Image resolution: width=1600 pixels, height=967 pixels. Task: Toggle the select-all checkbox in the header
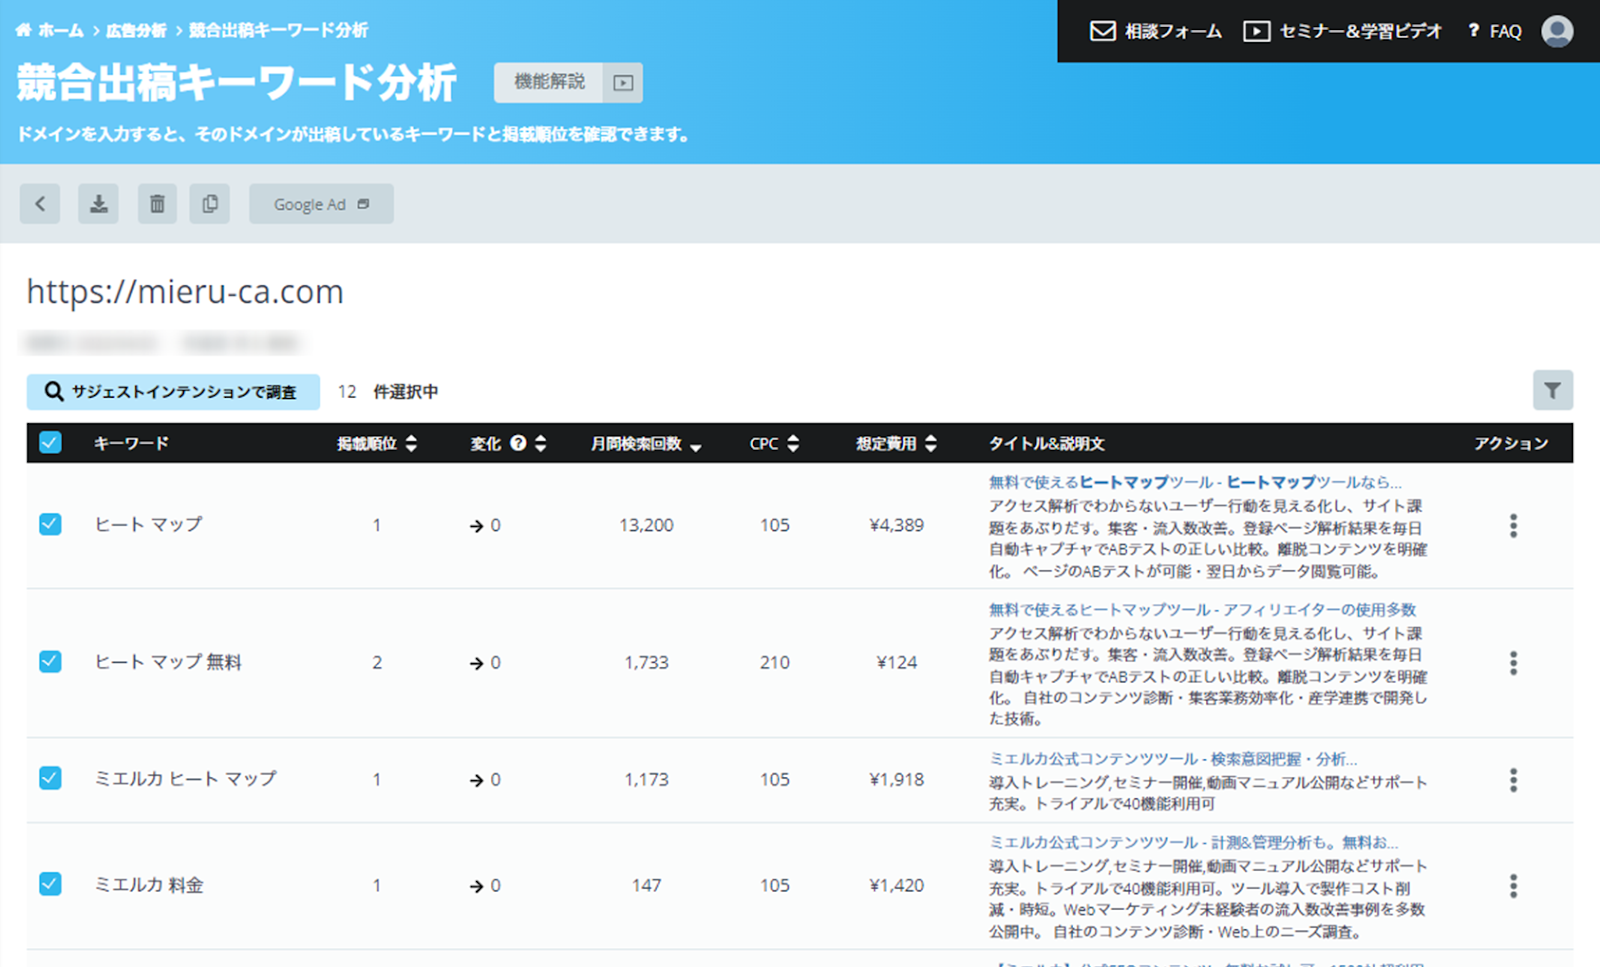50,442
